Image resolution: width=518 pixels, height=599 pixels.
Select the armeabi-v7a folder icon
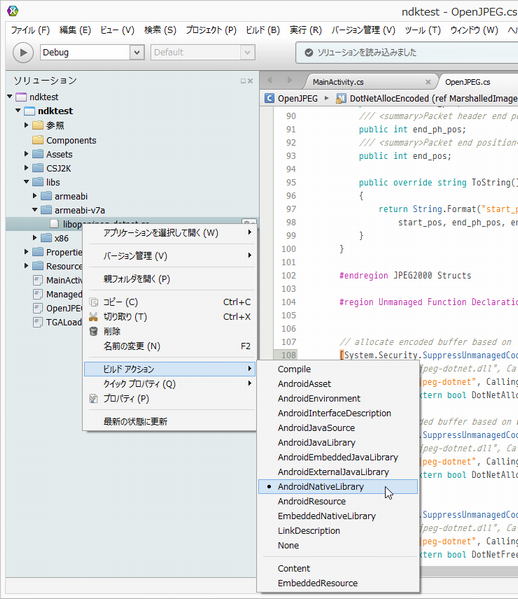[46, 210]
